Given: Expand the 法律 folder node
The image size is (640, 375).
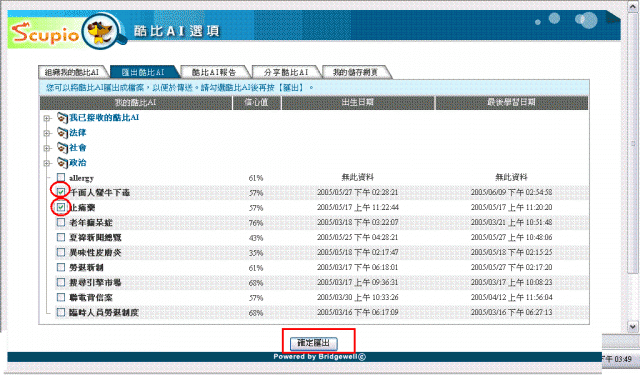Looking at the screenshot, I should [x=47, y=133].
